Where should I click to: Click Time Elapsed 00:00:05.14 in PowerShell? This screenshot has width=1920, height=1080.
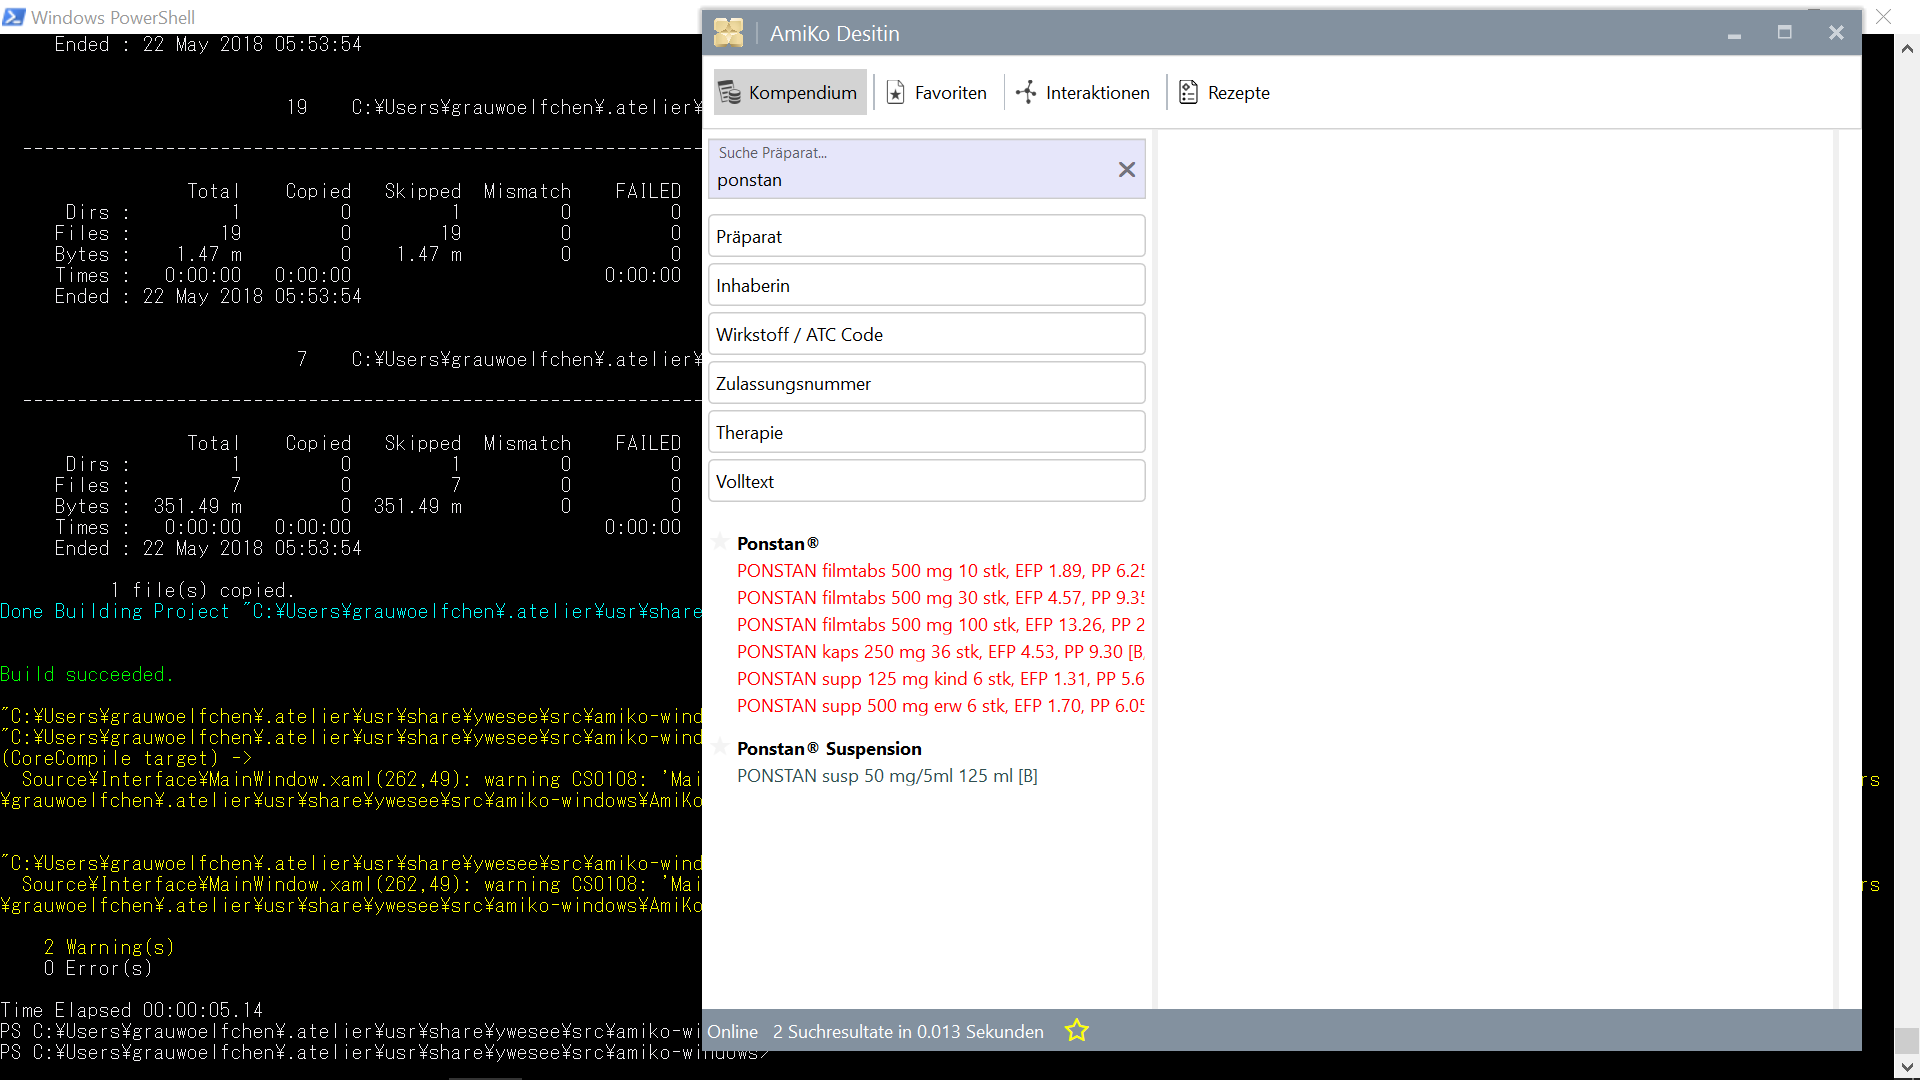pos(132,1010)
